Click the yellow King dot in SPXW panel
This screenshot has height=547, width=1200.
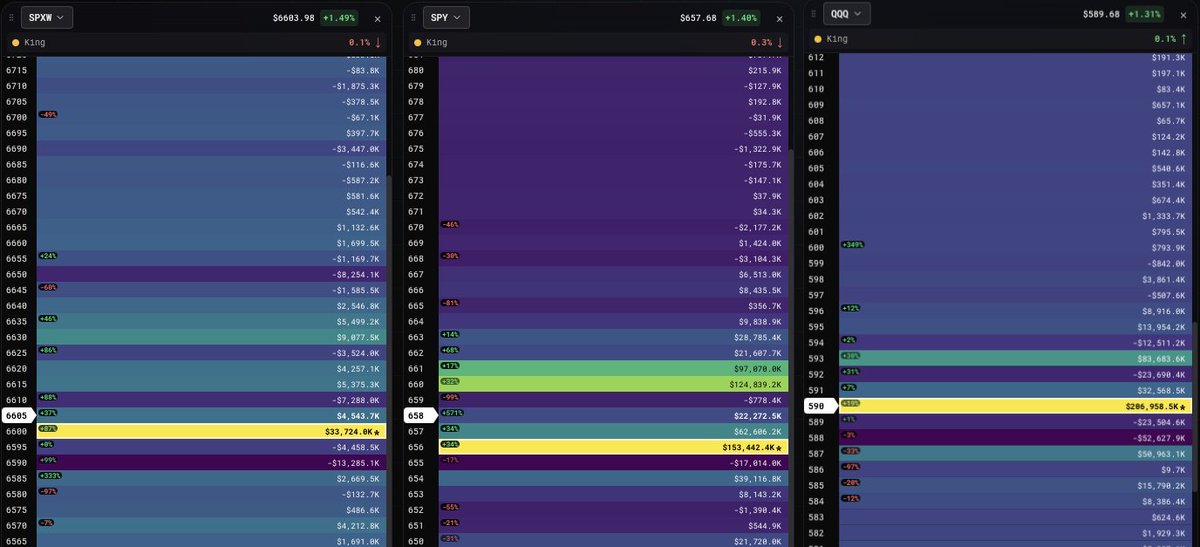(15, 43)
